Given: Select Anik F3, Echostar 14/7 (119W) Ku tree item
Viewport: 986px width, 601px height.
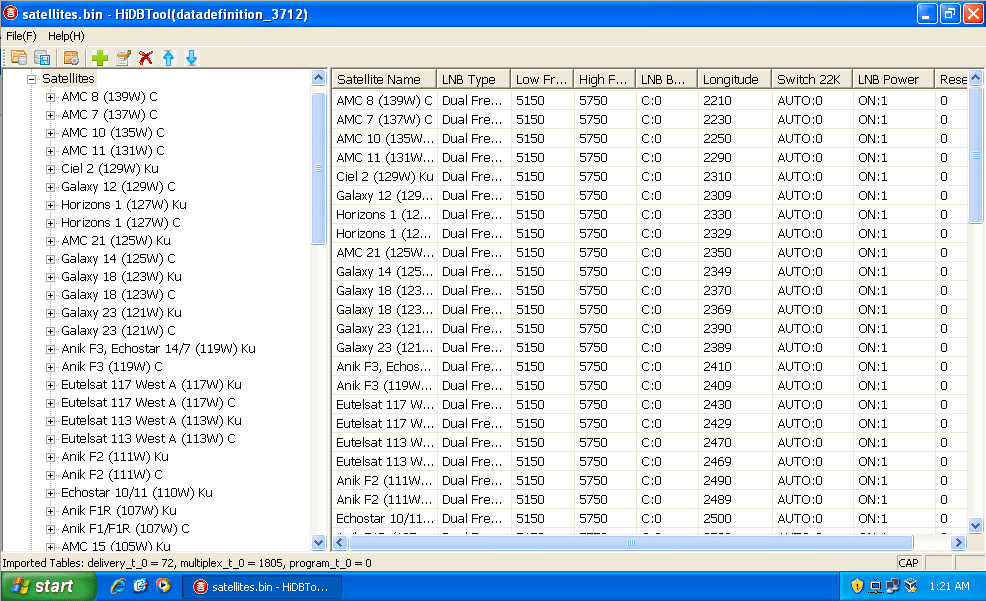Looking at the screenshot, I should (158, 349).
